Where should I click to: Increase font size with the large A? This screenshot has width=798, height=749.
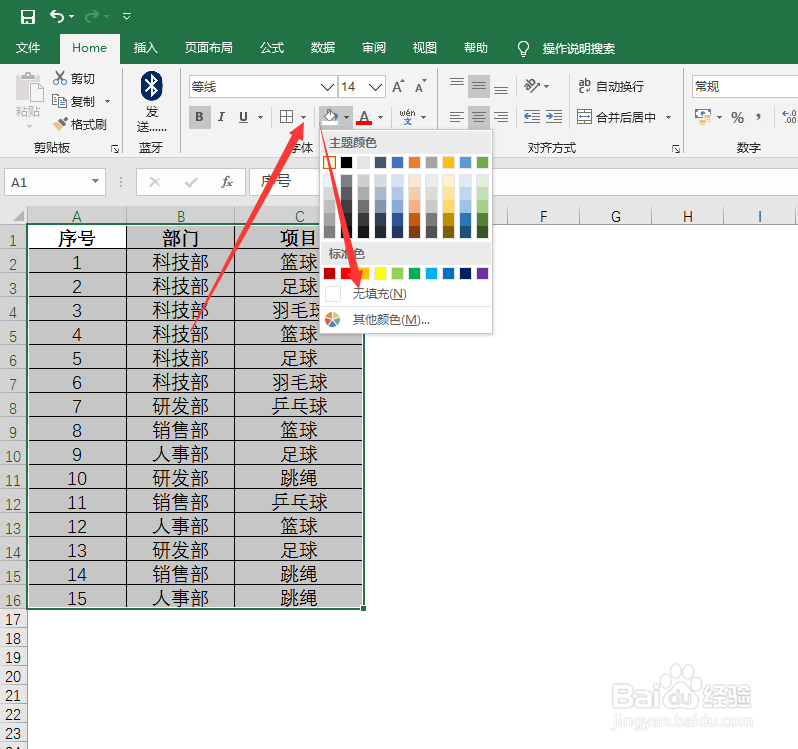click(x=398, y=87)
